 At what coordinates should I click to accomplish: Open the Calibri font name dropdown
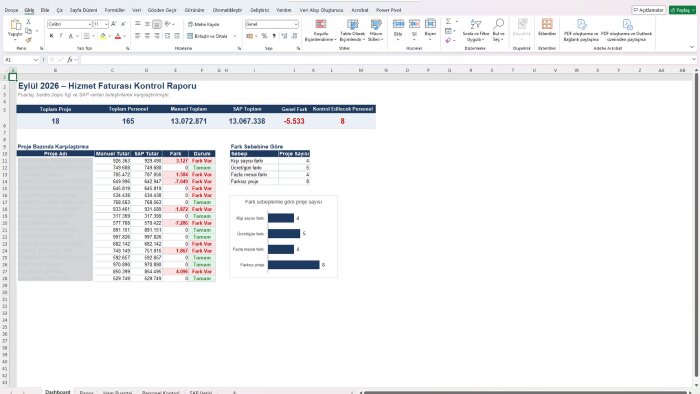(89, 24)
